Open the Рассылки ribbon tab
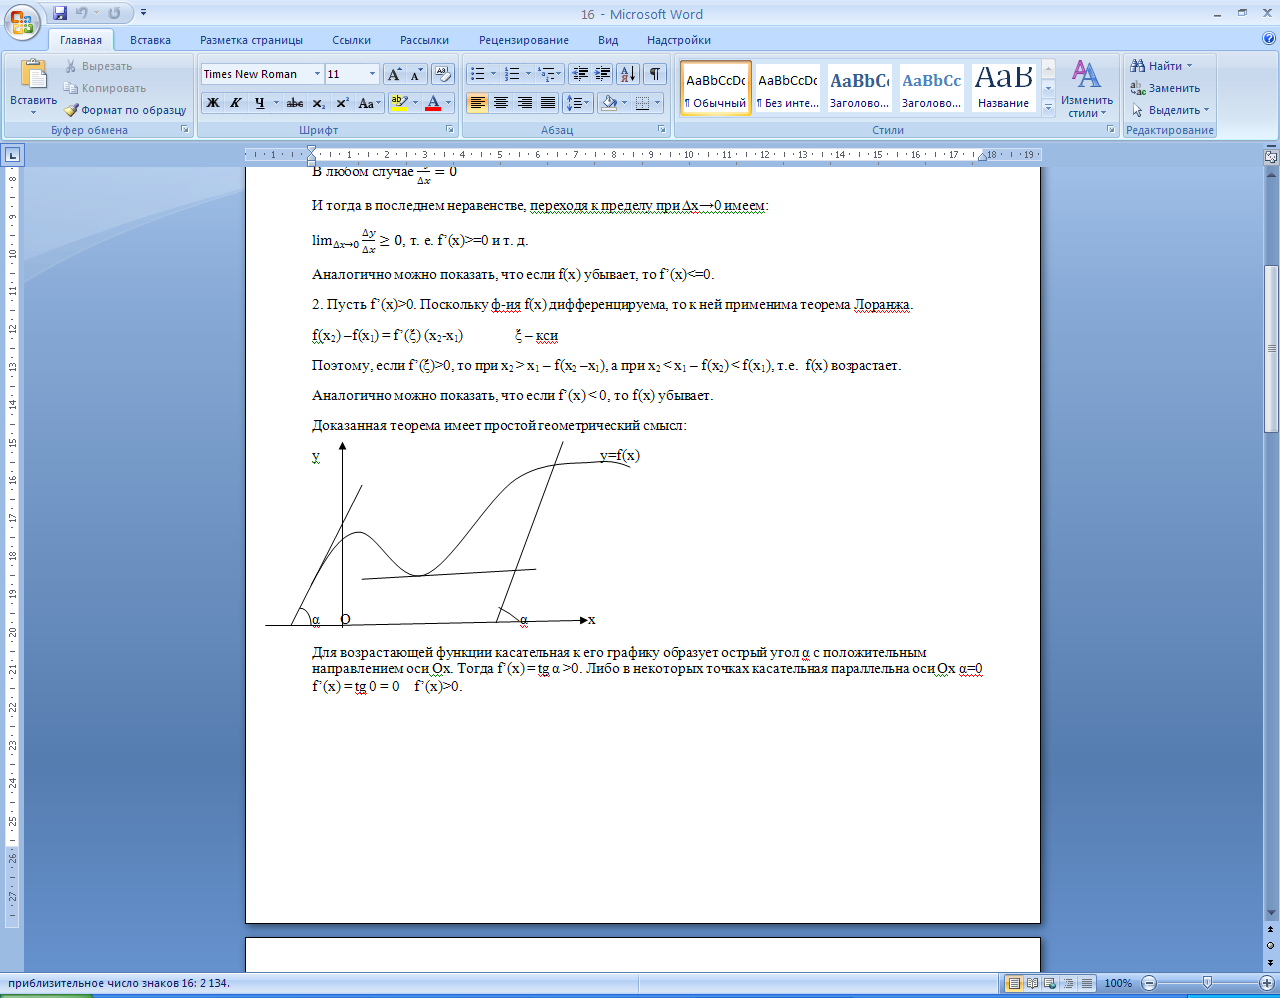 [x=424, y=40]
